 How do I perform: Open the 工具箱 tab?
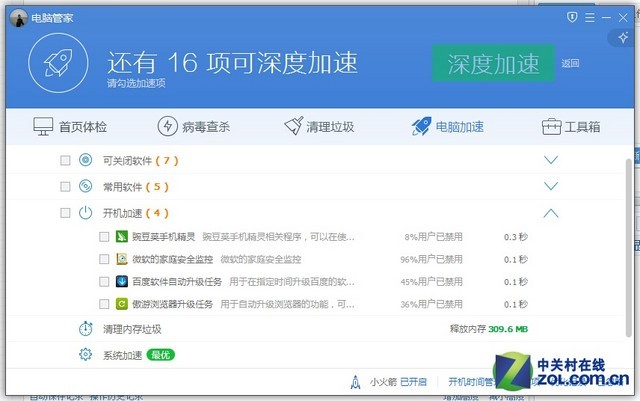(x=571, y=127)
